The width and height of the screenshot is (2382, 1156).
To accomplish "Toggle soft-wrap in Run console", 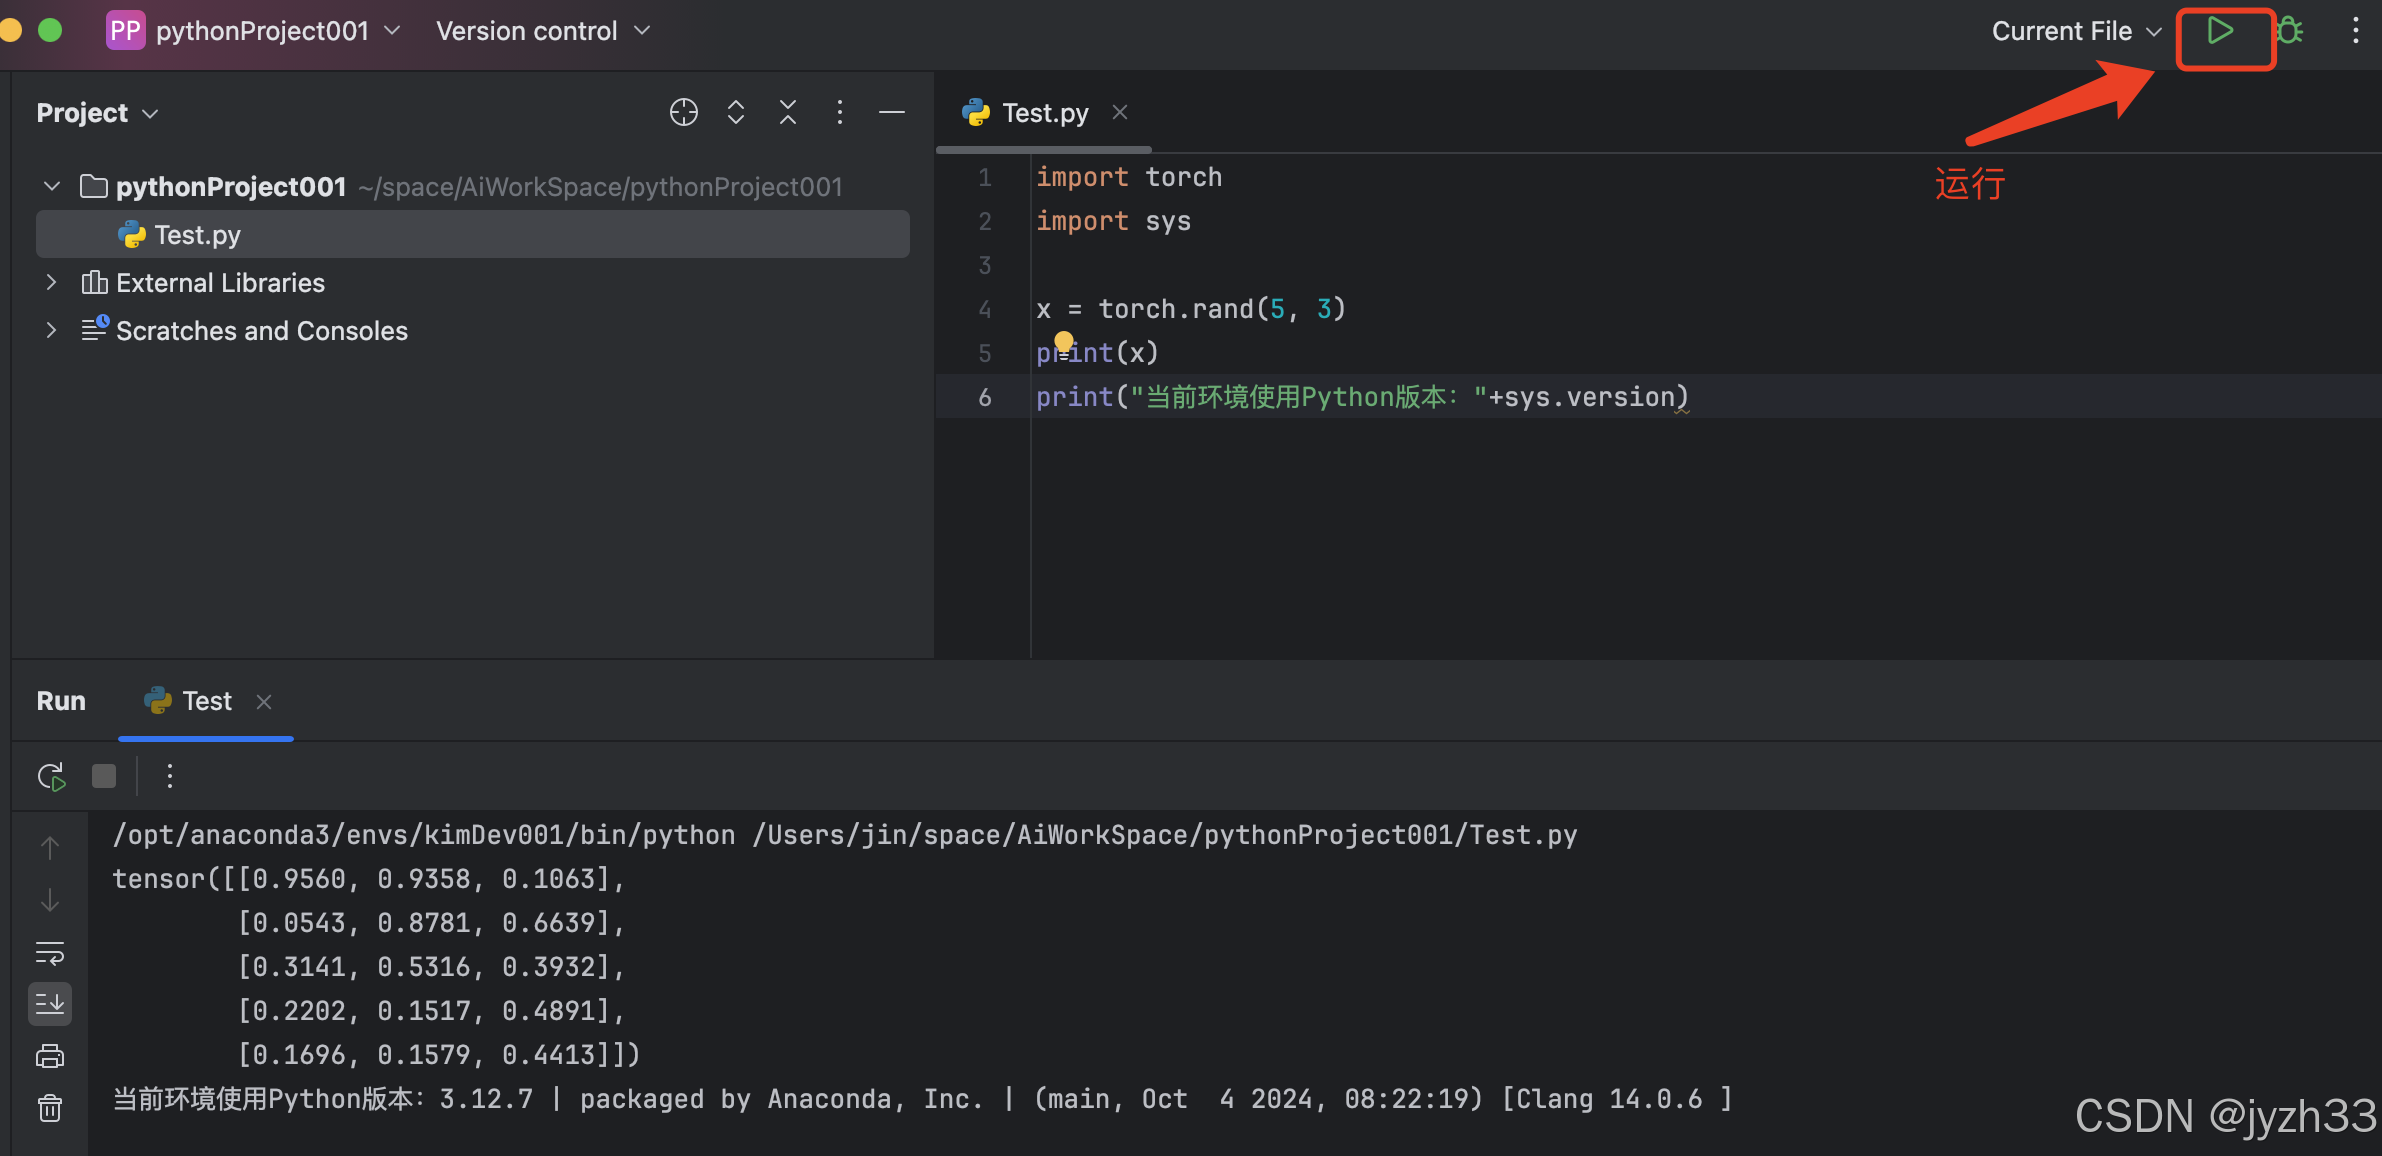I will click(x=50, y=952).
